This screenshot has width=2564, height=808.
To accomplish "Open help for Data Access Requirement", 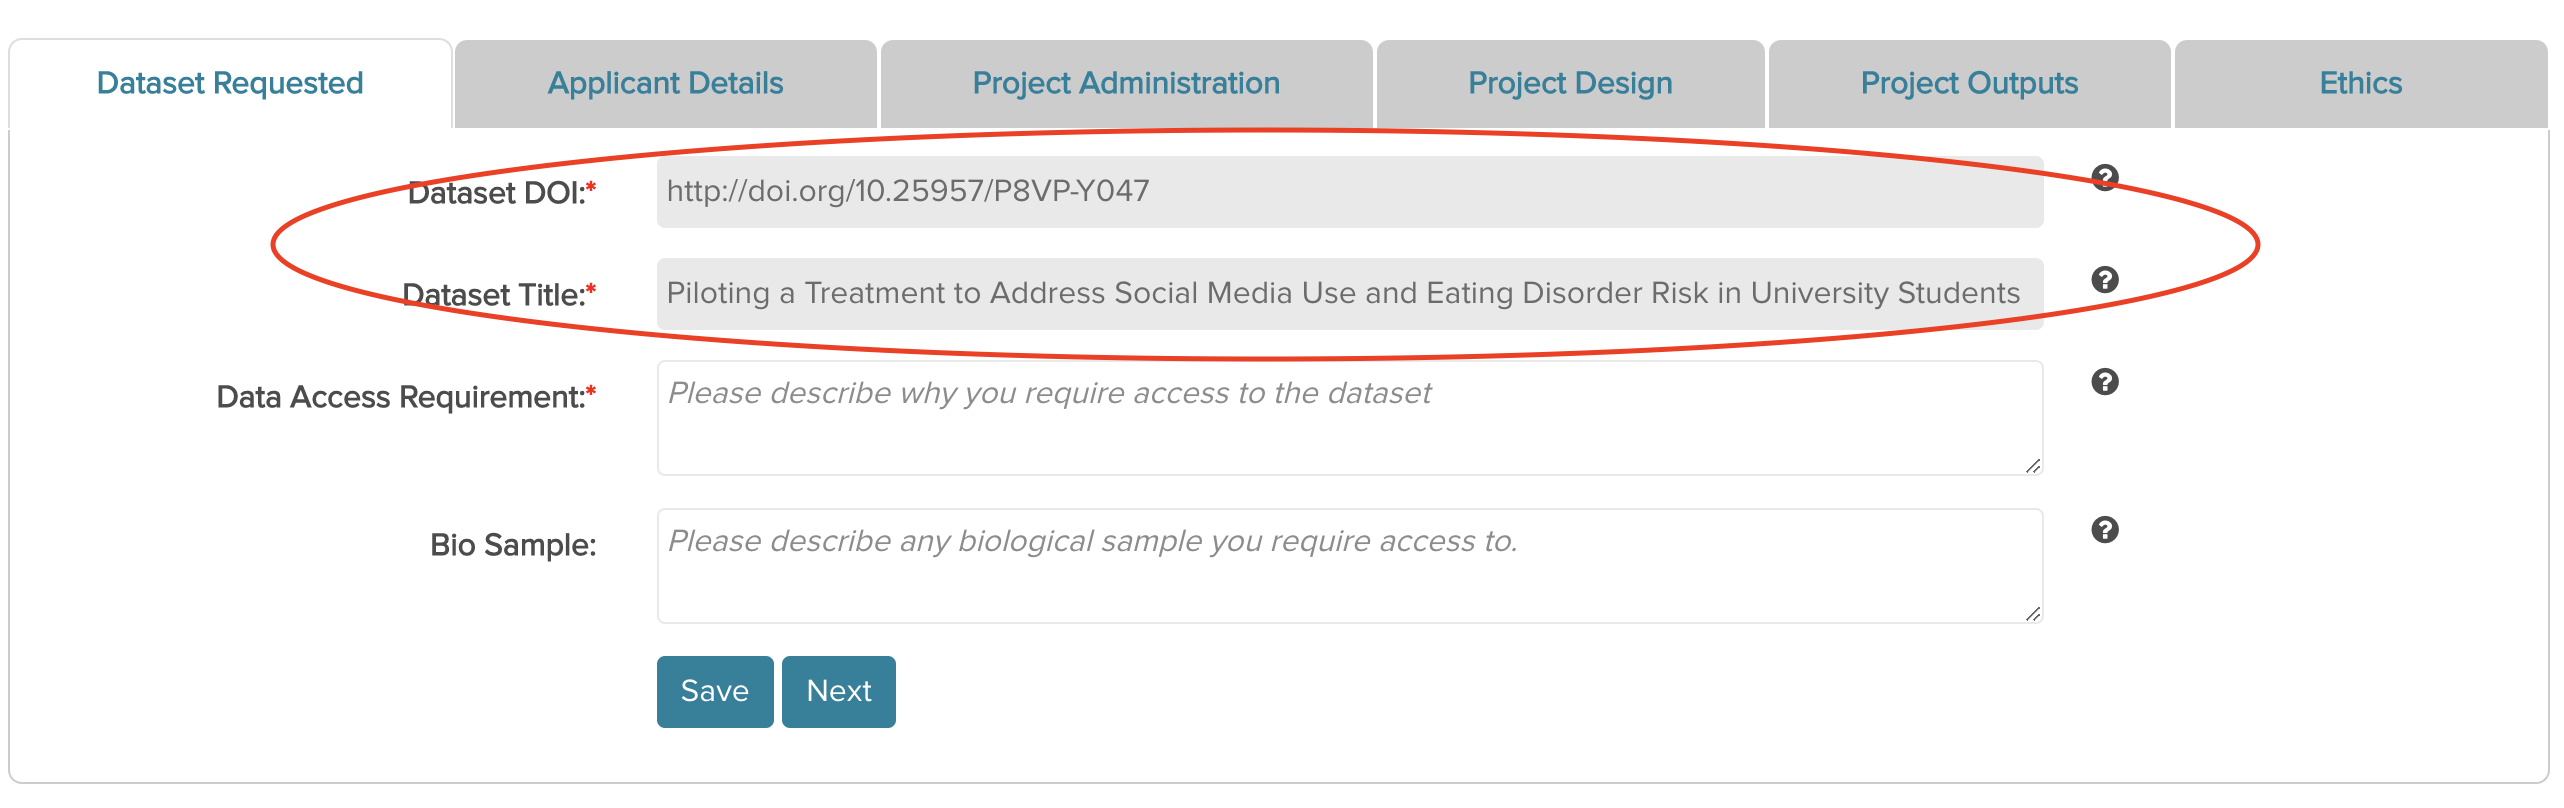I will 2105,382.
